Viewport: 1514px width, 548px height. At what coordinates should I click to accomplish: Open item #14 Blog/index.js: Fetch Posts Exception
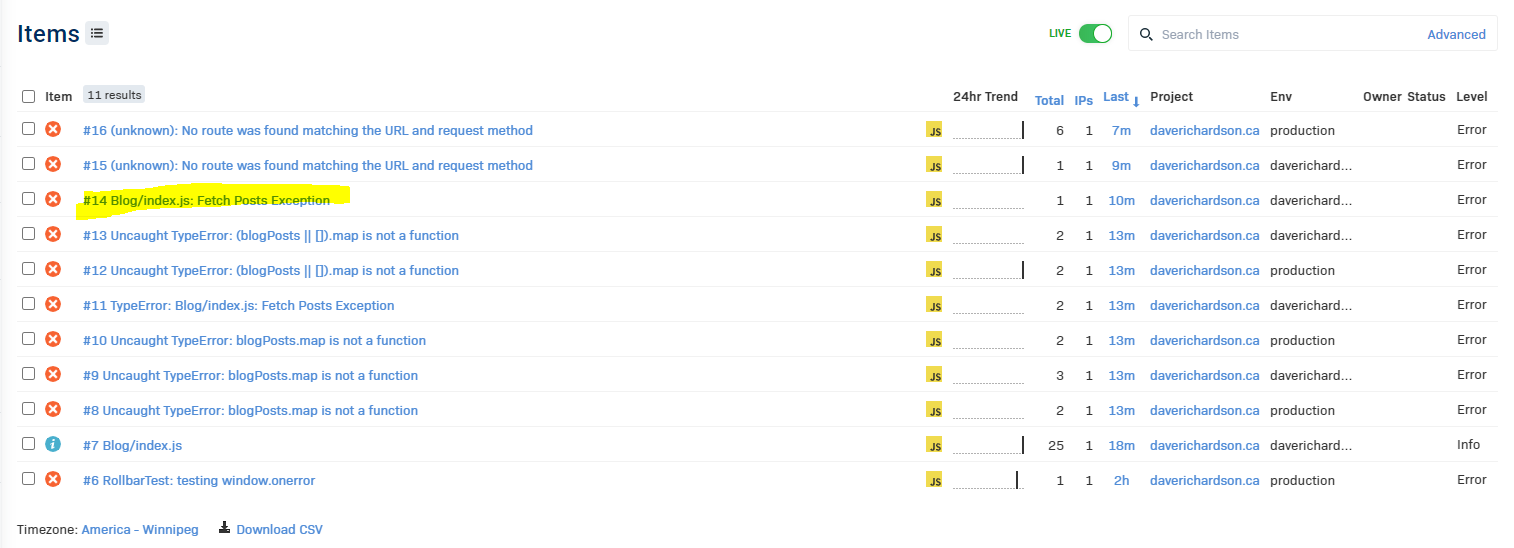(x=206, y=200)
